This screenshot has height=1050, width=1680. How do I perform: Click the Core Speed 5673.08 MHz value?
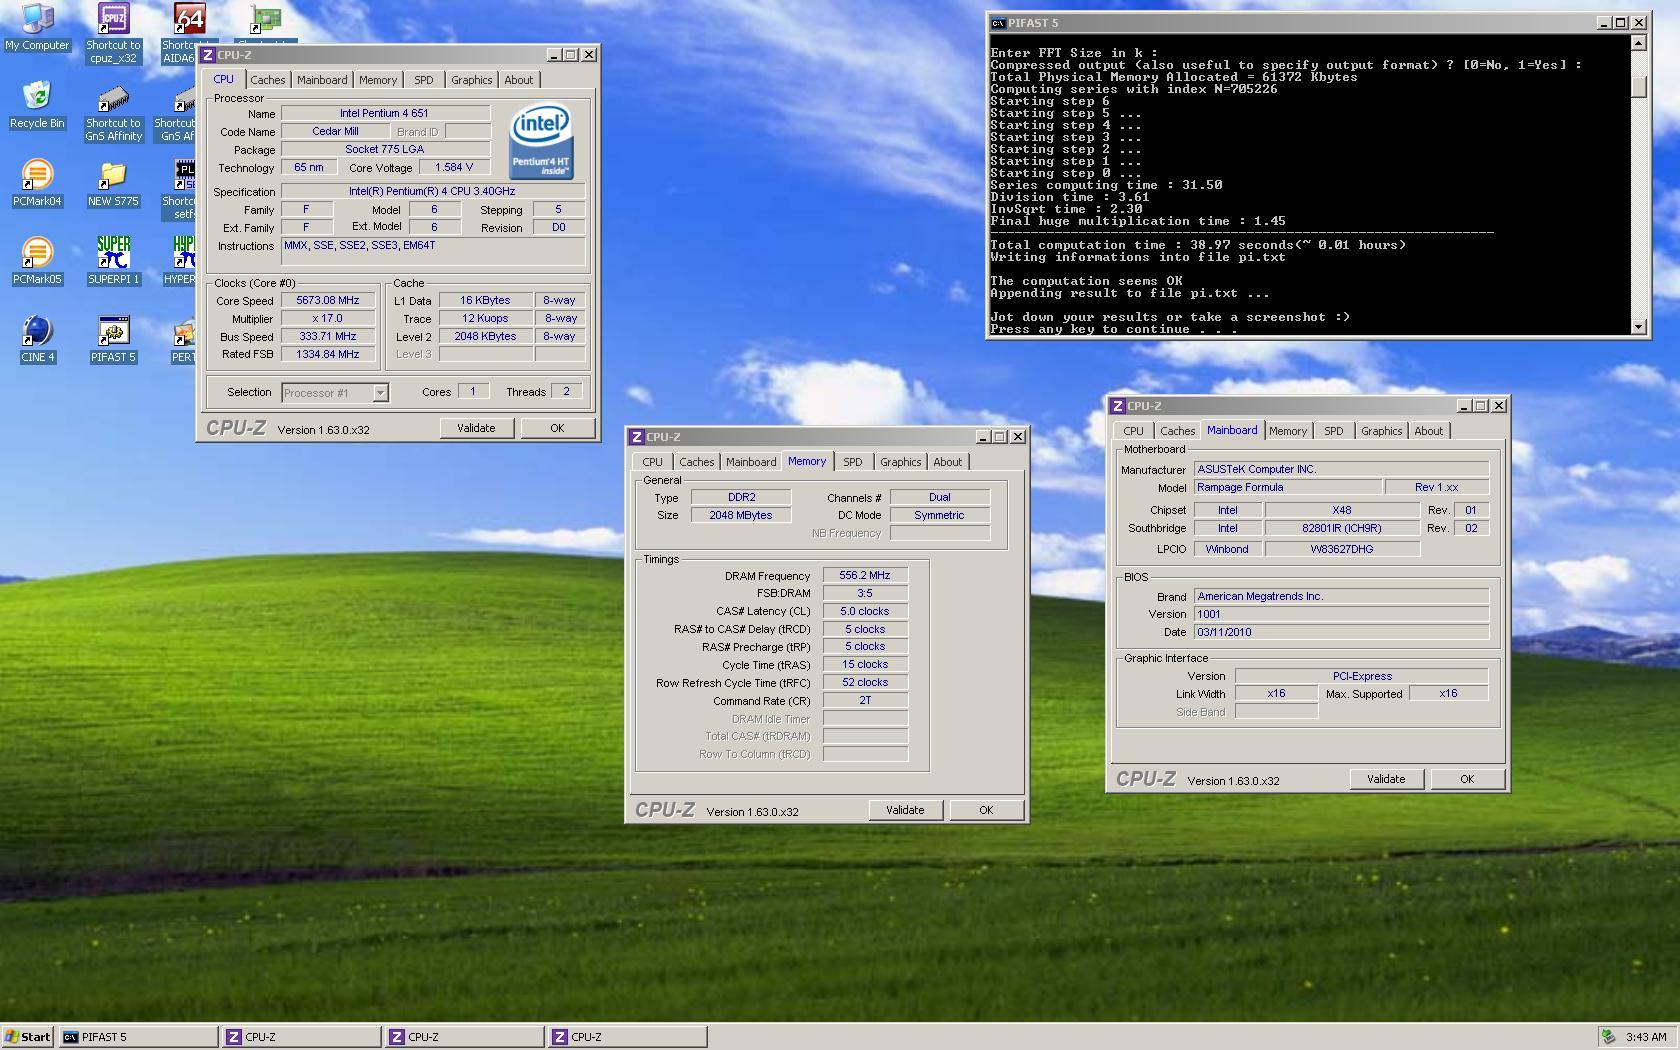click(328, 300)
